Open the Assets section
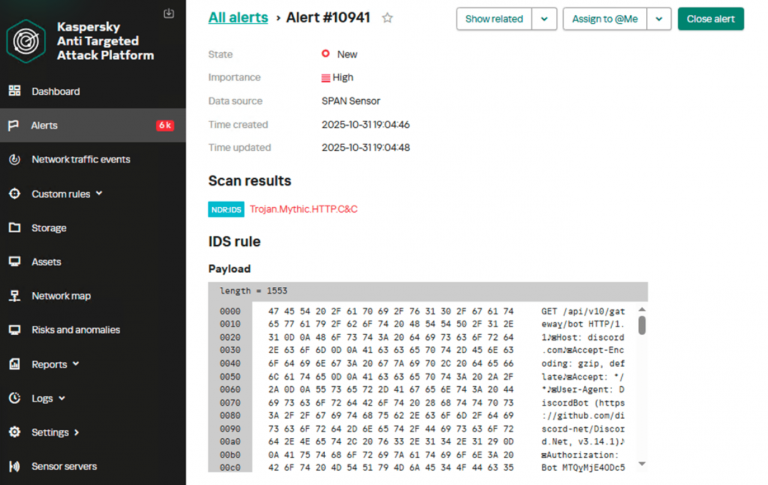 [x=47, y=262]
